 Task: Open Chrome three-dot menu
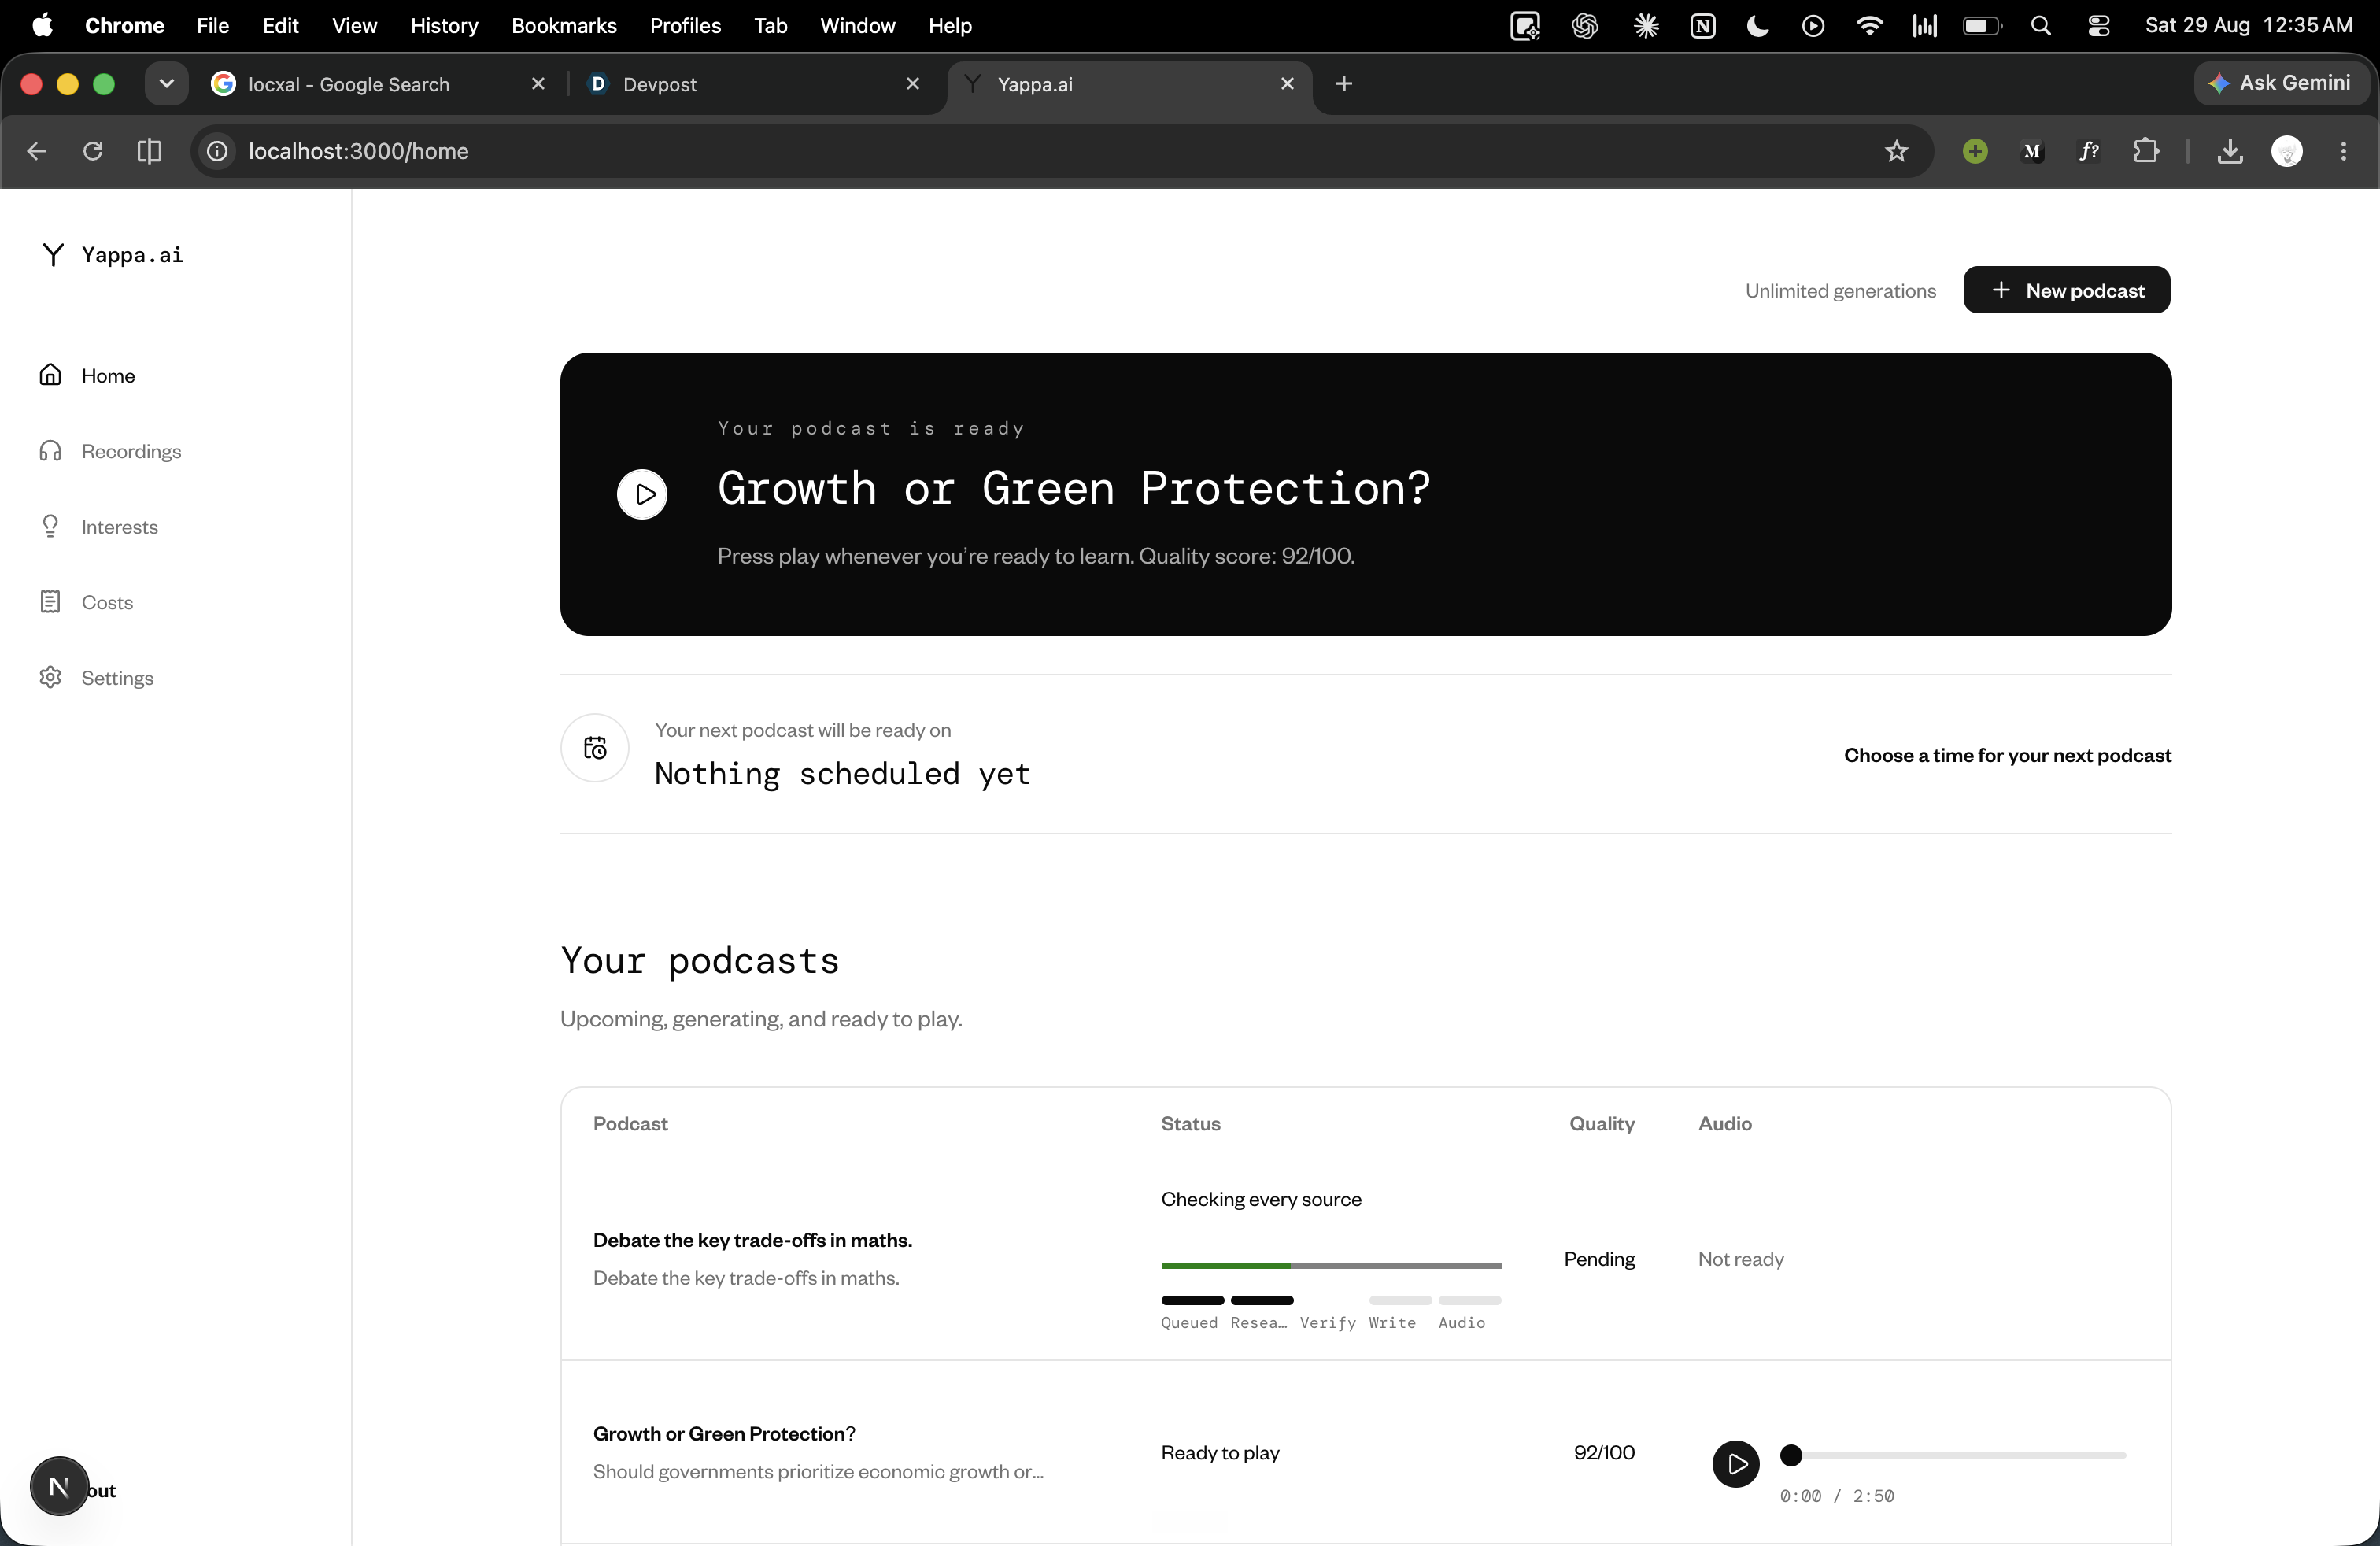coord(2343,151)
